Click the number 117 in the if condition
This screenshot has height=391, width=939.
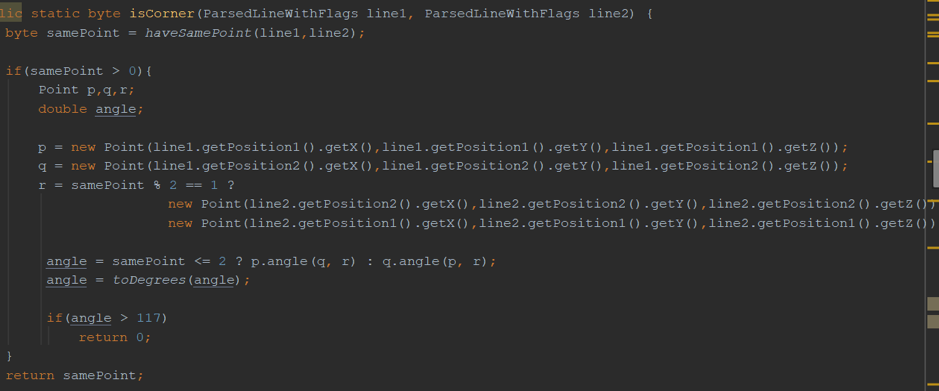click(x=147, y=318)
